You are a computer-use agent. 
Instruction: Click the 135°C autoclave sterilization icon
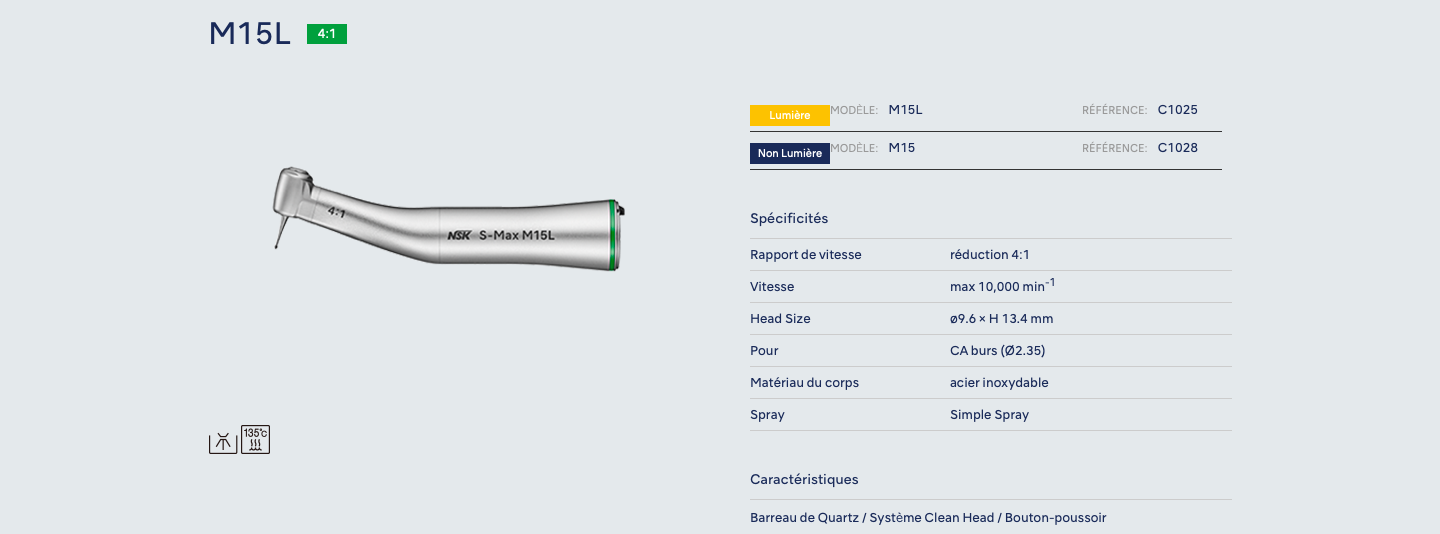click(x=256, y=440)
